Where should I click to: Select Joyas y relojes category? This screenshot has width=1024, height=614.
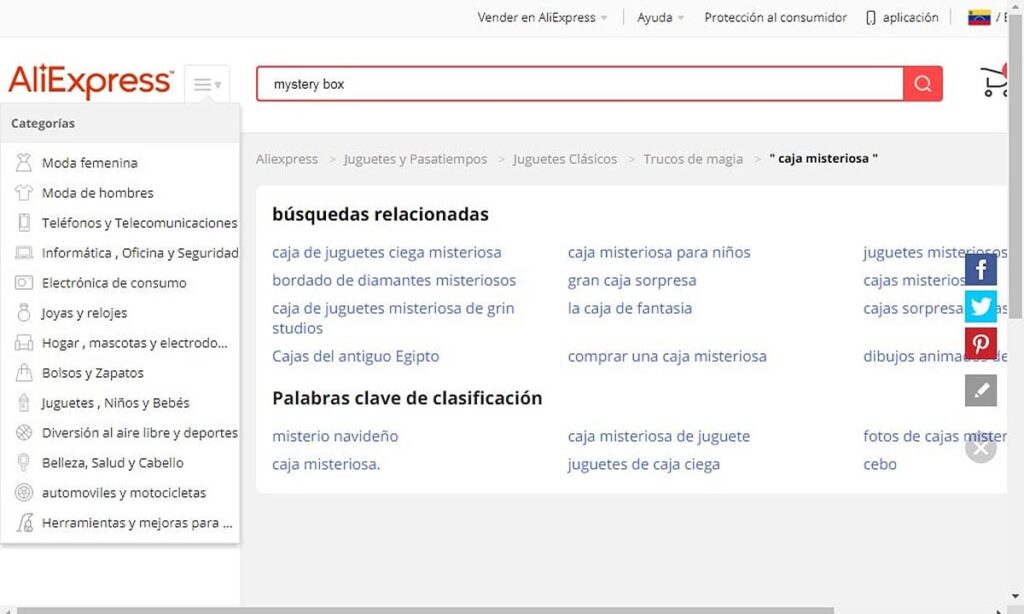tap(84, 313)
